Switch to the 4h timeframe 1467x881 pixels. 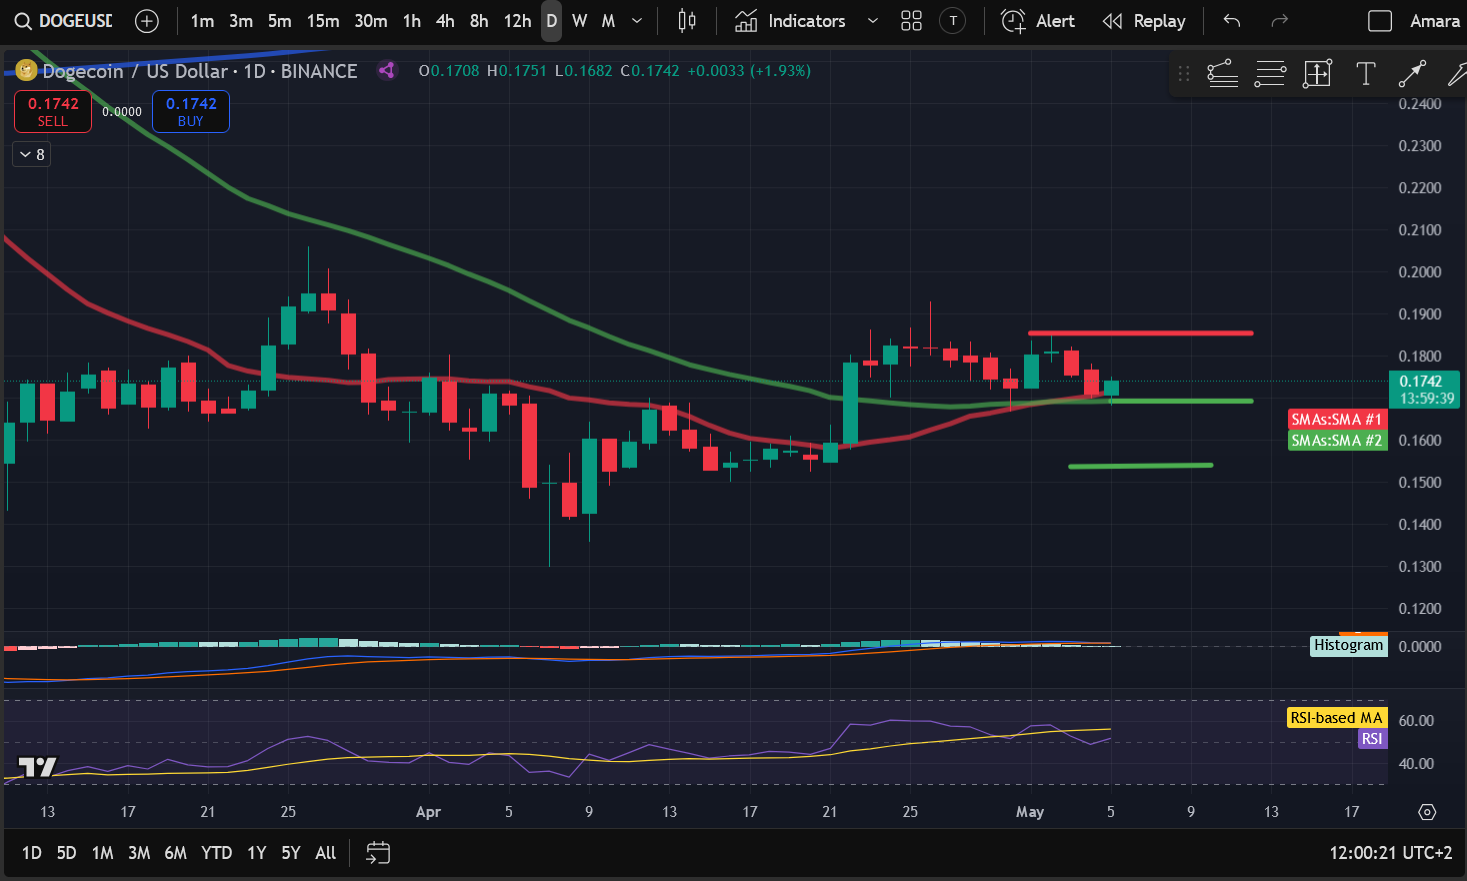click(x=445, y=21)
